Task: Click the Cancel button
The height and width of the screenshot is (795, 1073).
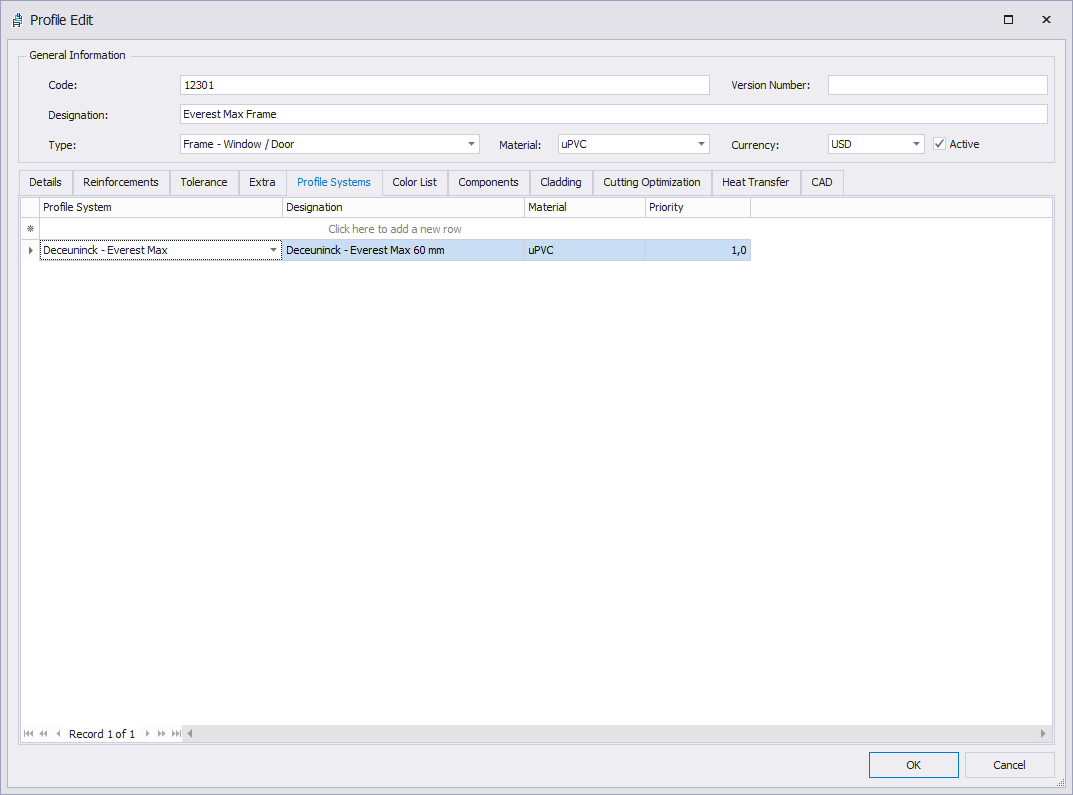Action: (x=1009, y=765)
